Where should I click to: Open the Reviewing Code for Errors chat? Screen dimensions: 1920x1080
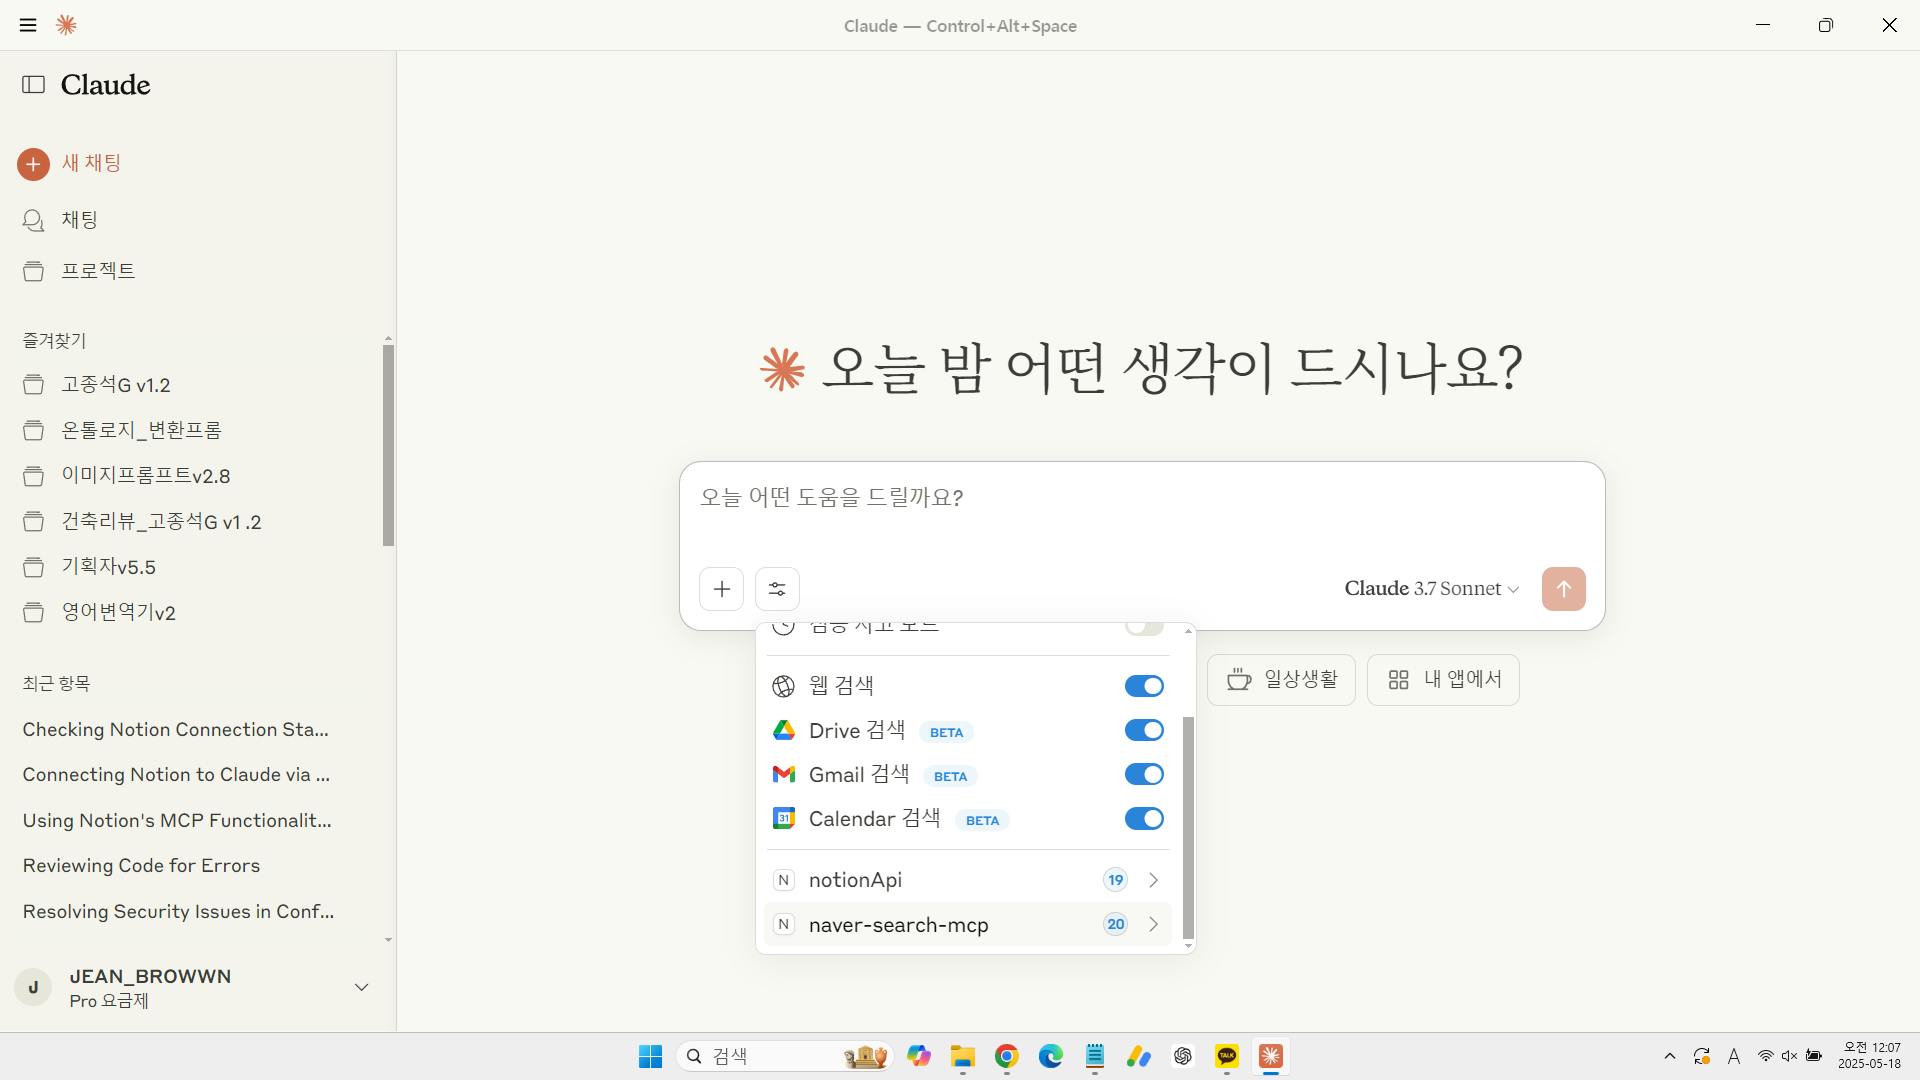pos(141,866)
